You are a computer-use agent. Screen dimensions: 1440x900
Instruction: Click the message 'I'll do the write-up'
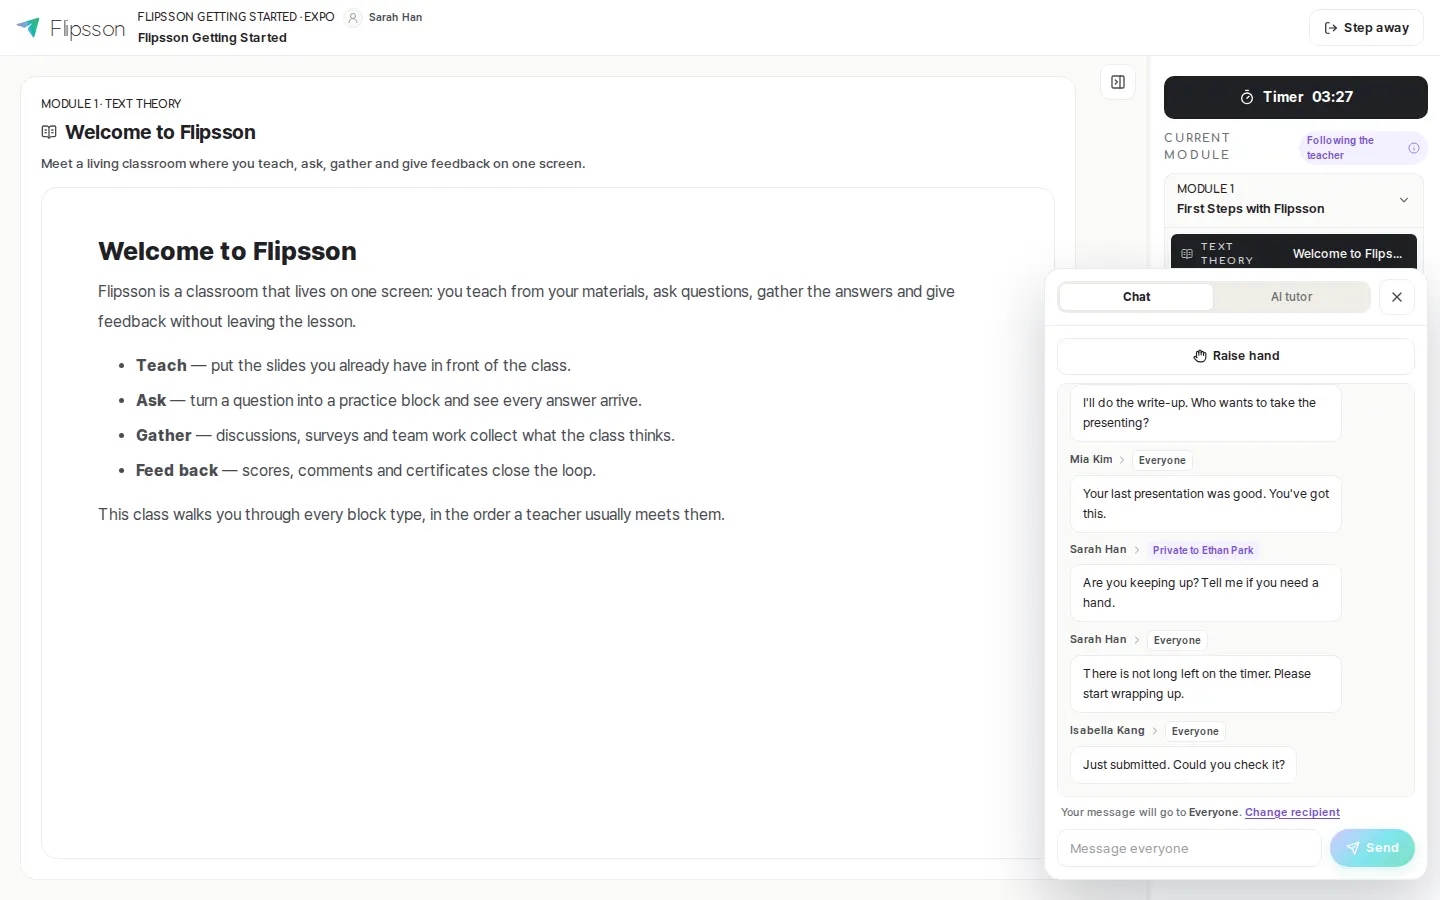(x=1205, y=413)
